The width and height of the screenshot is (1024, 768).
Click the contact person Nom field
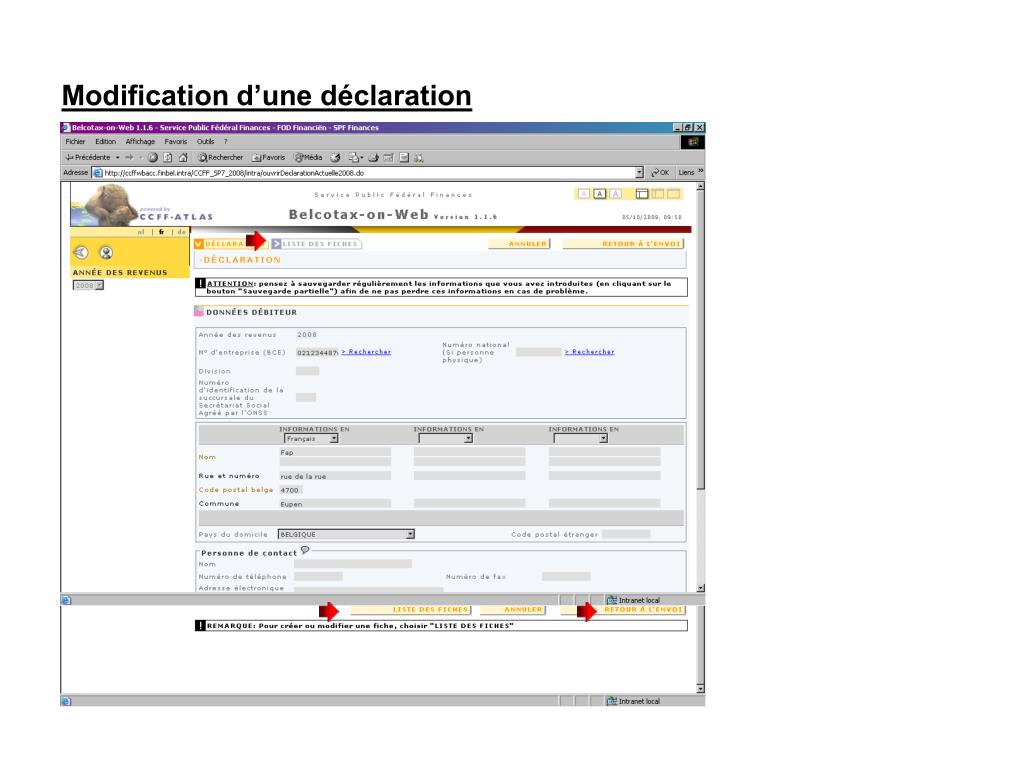coord(353,564)
